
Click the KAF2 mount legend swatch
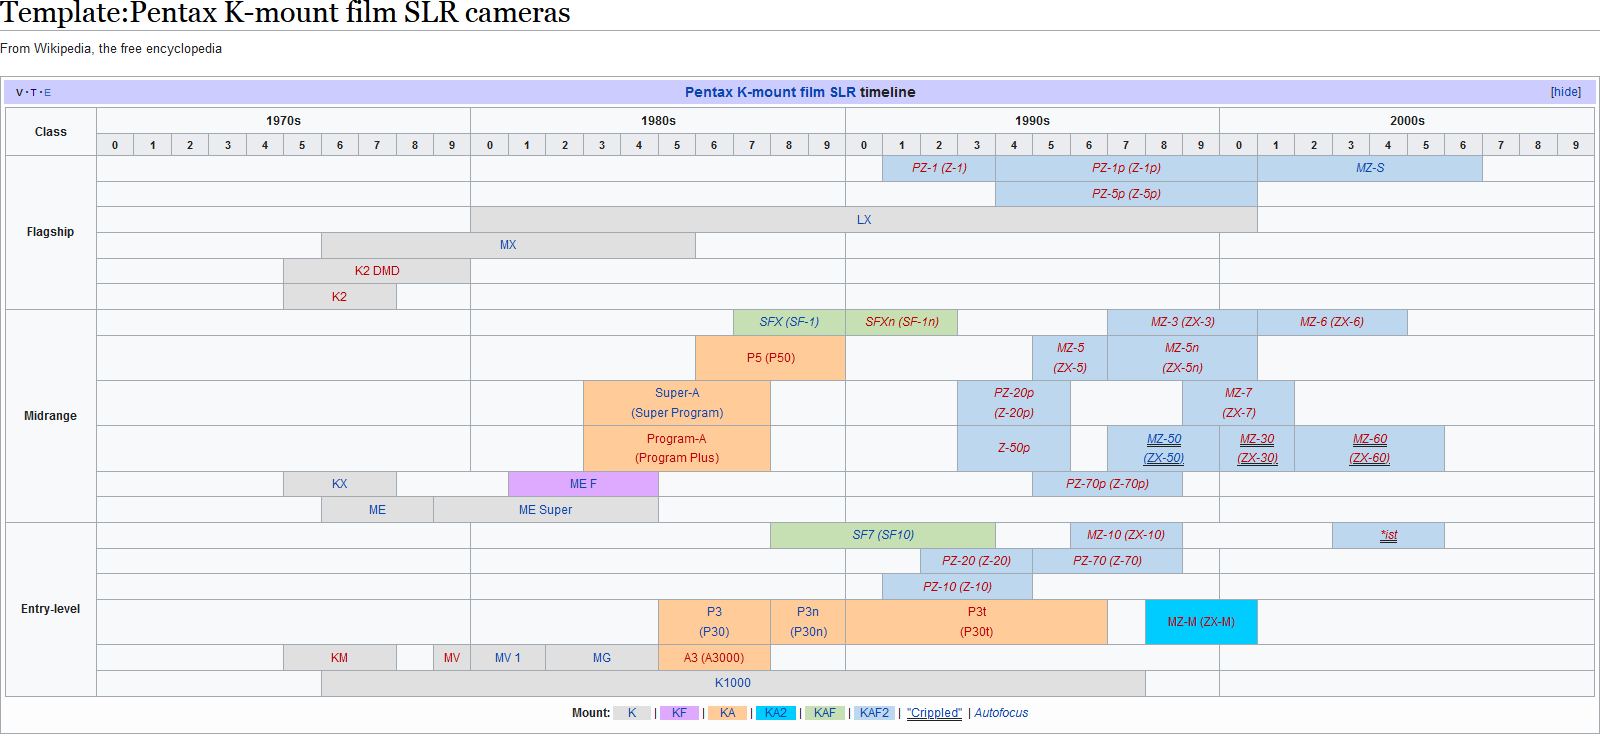pyautogui.click(x=875, y=713)
